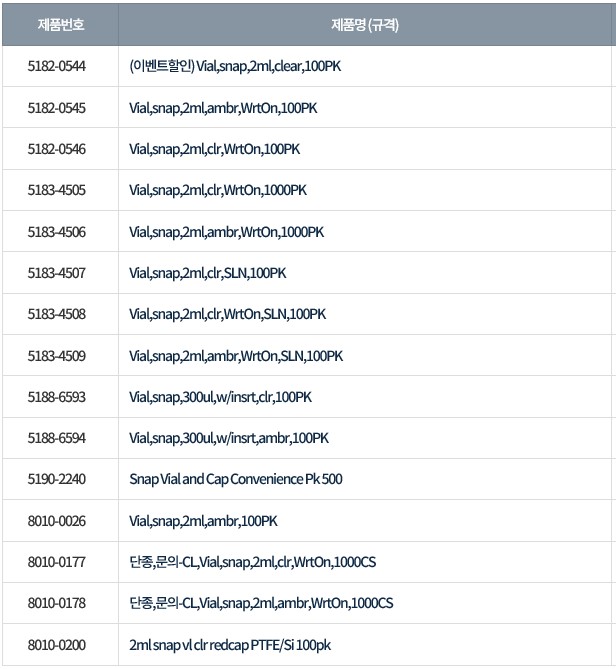This screenshot has width=616, height=669.
Task: Select product number 5190-2240
Action: [57, 479]
